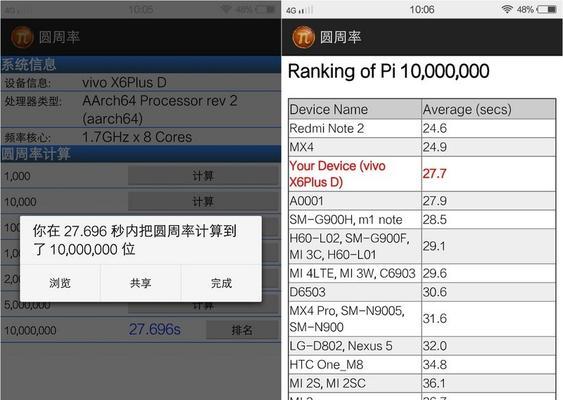The height and width of the screenshot is (400, 563).
Task: Select the red 27.7 average value
Action: [434, 174]
